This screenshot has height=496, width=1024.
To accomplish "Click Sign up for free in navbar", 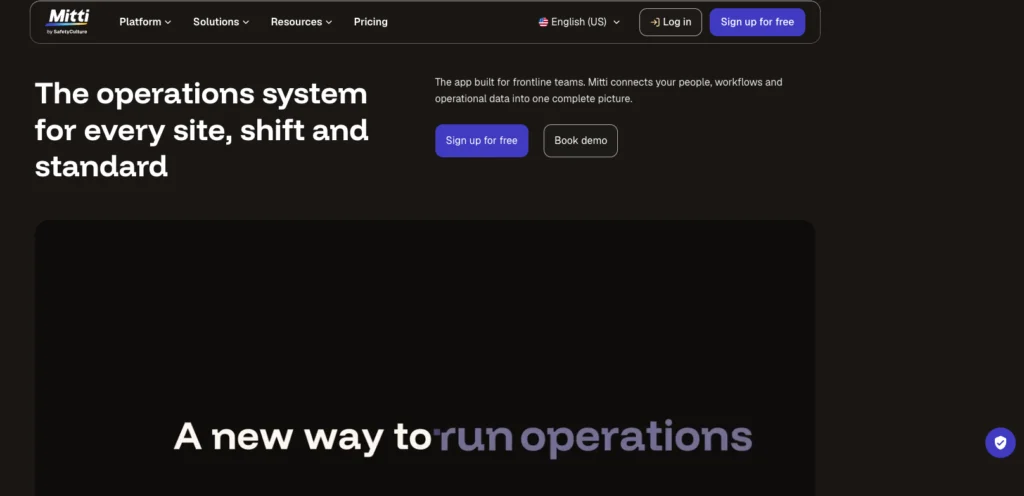I will [757, 22].
